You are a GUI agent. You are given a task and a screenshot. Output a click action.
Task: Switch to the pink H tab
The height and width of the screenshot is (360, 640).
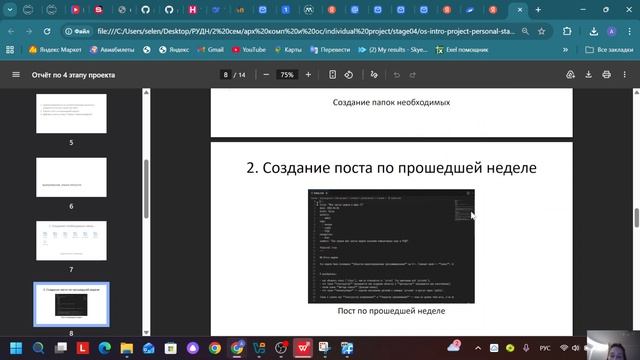tap(192, 10)
